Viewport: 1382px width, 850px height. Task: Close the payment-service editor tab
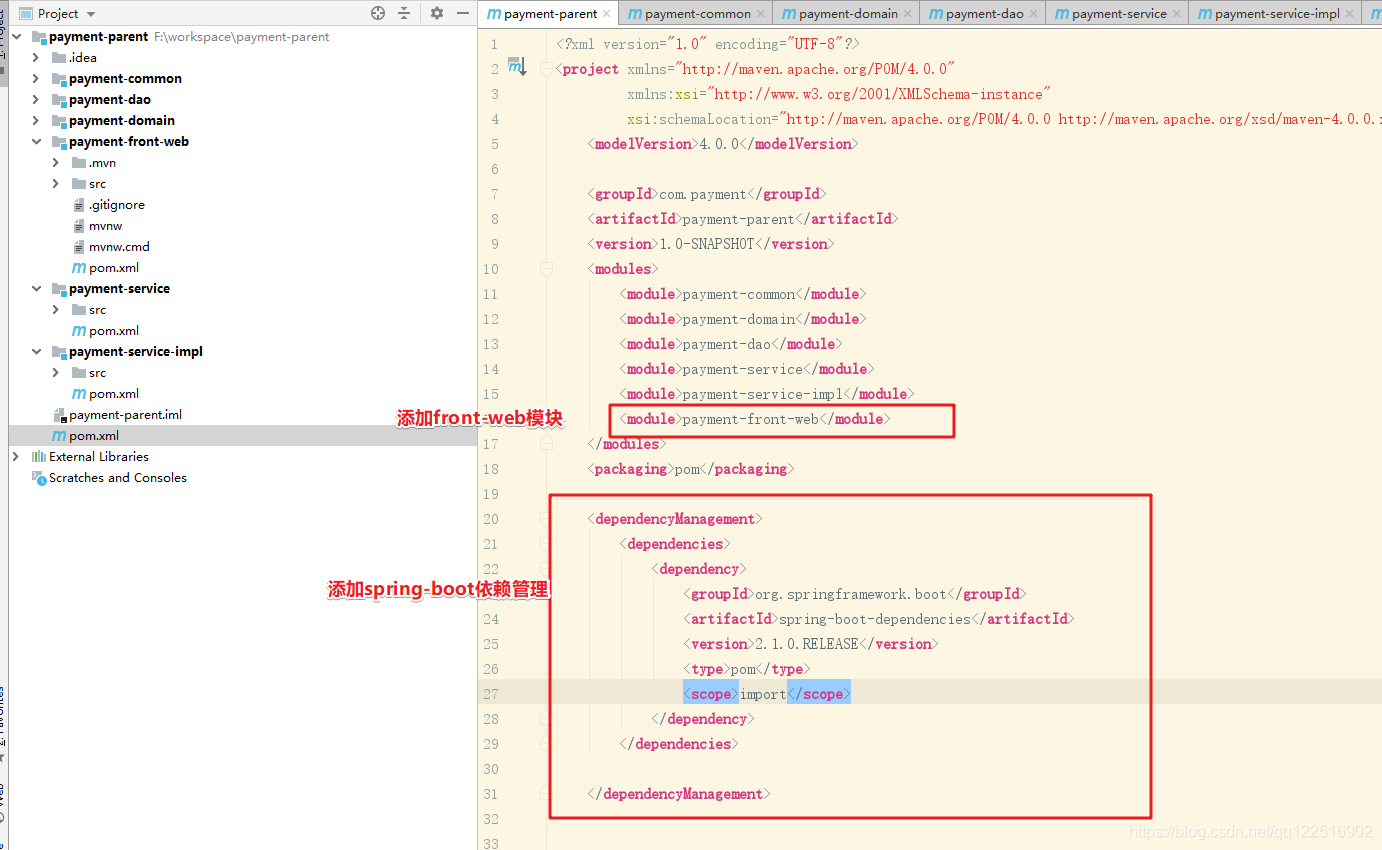click(x=1176, y=14)
